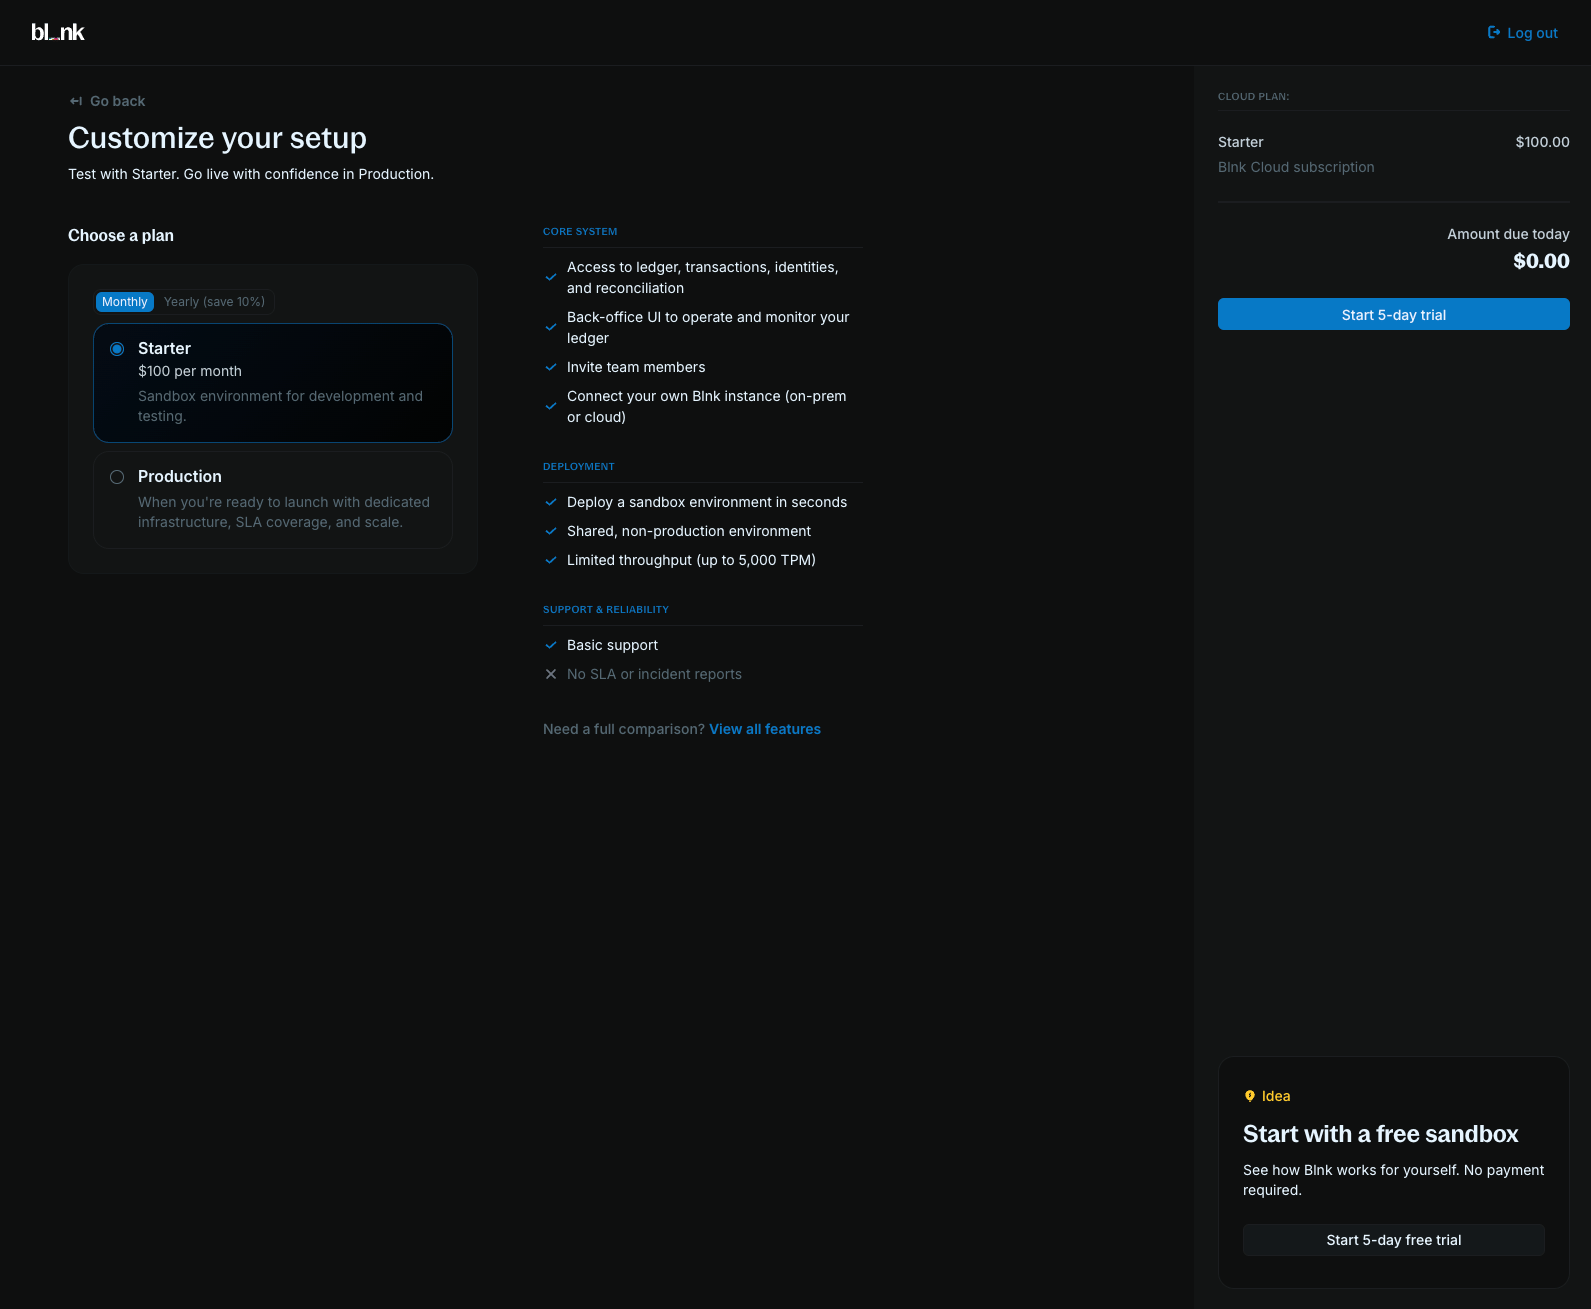Click the Blnk logo
The image size is (1591, 1309).
click(x=57, y=32)
